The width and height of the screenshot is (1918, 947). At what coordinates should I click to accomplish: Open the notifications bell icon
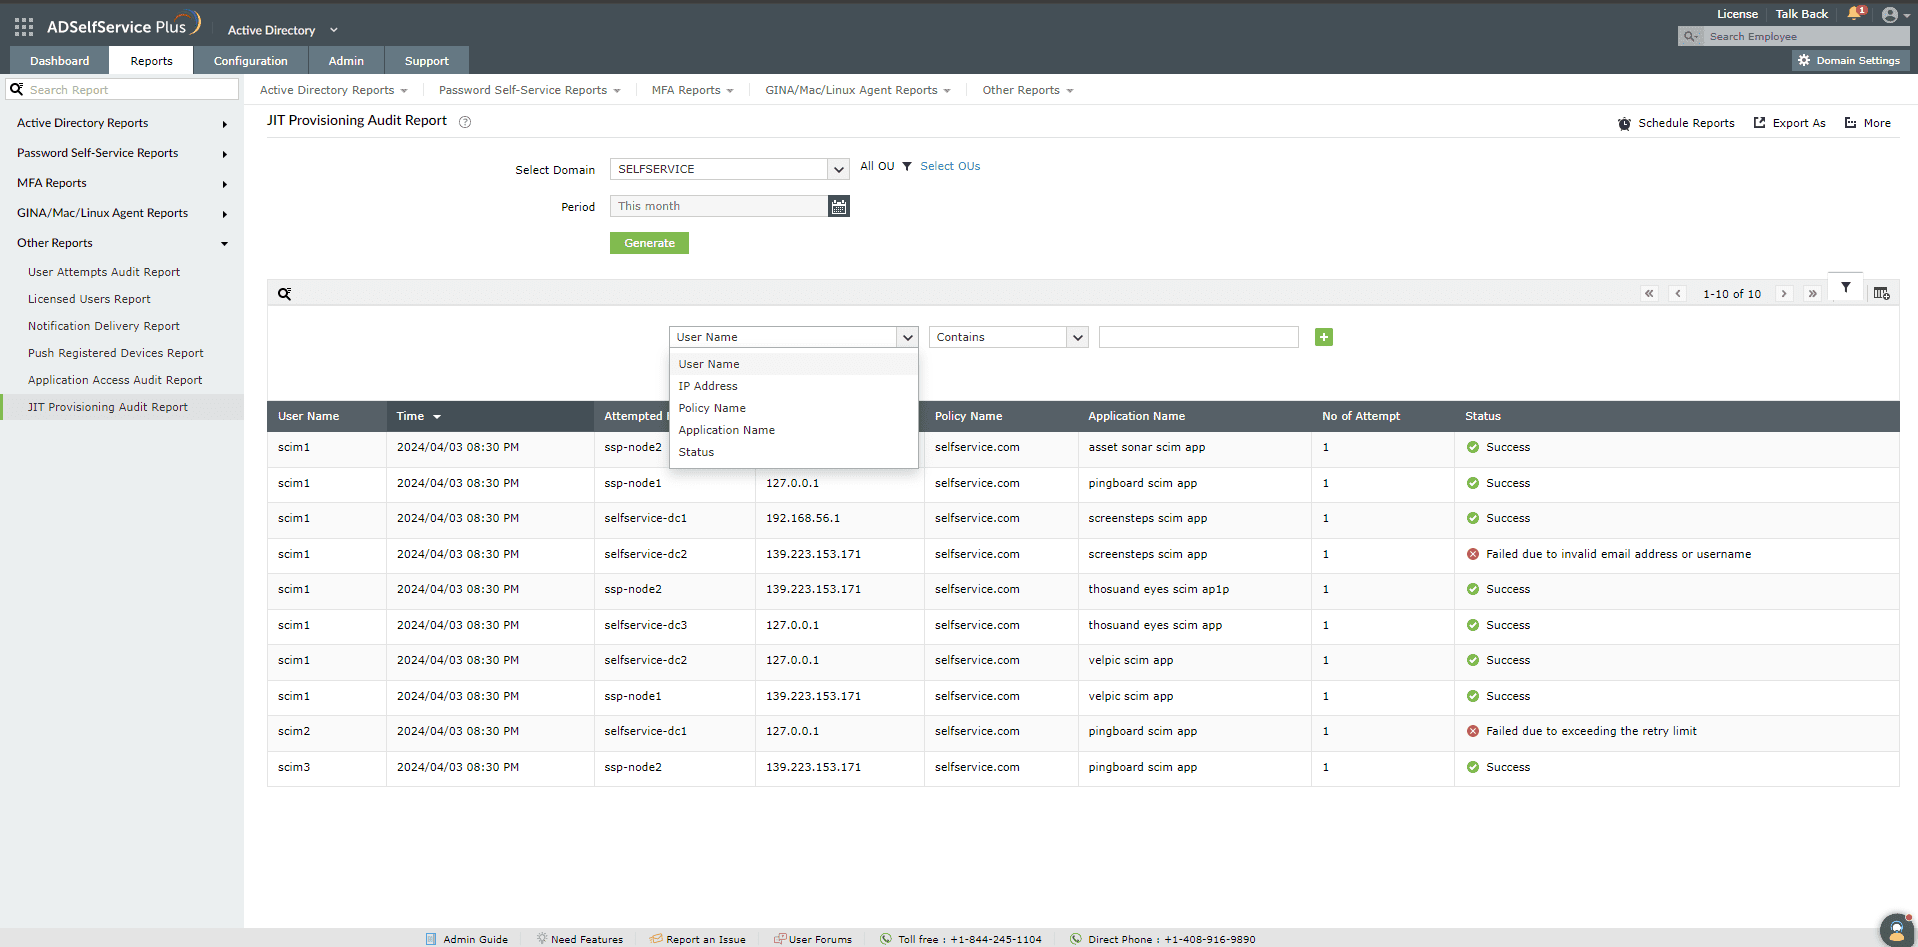(x=1855, y=13)
